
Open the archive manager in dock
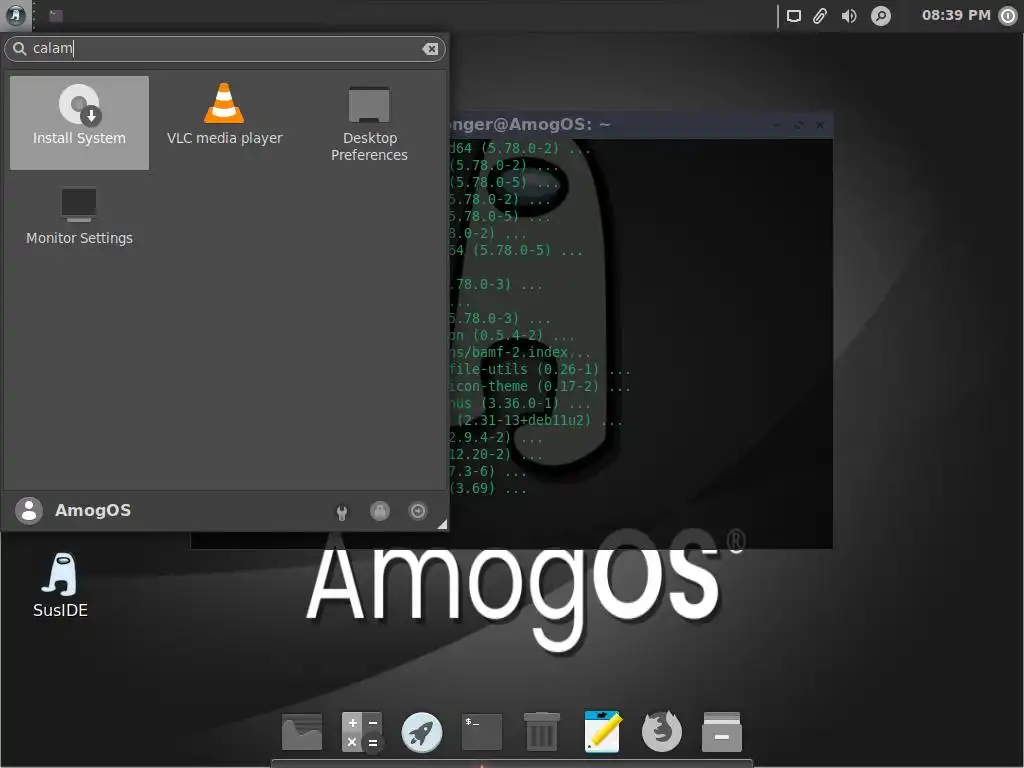point(722,732)
